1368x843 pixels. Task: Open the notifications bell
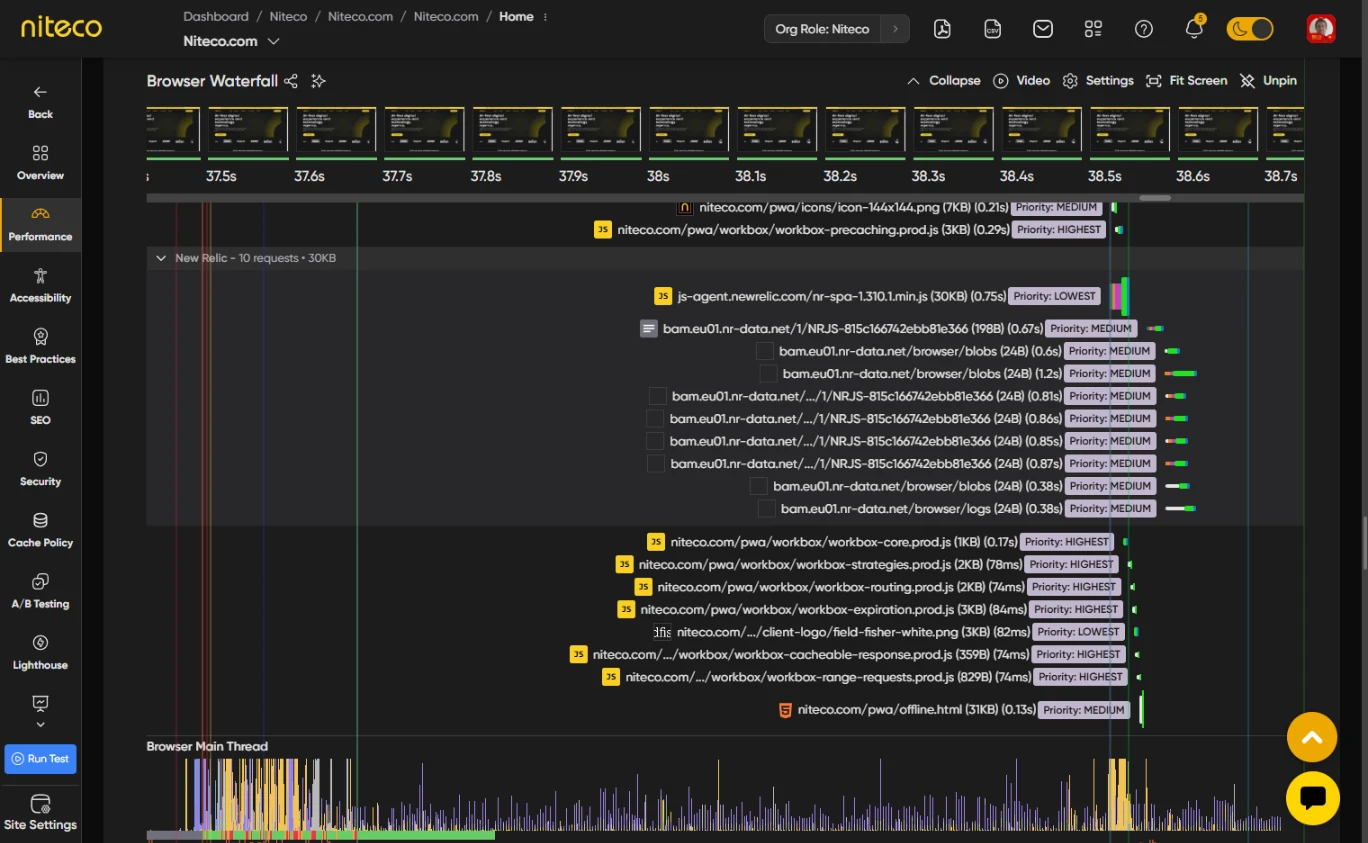[x=1194, y=29]
